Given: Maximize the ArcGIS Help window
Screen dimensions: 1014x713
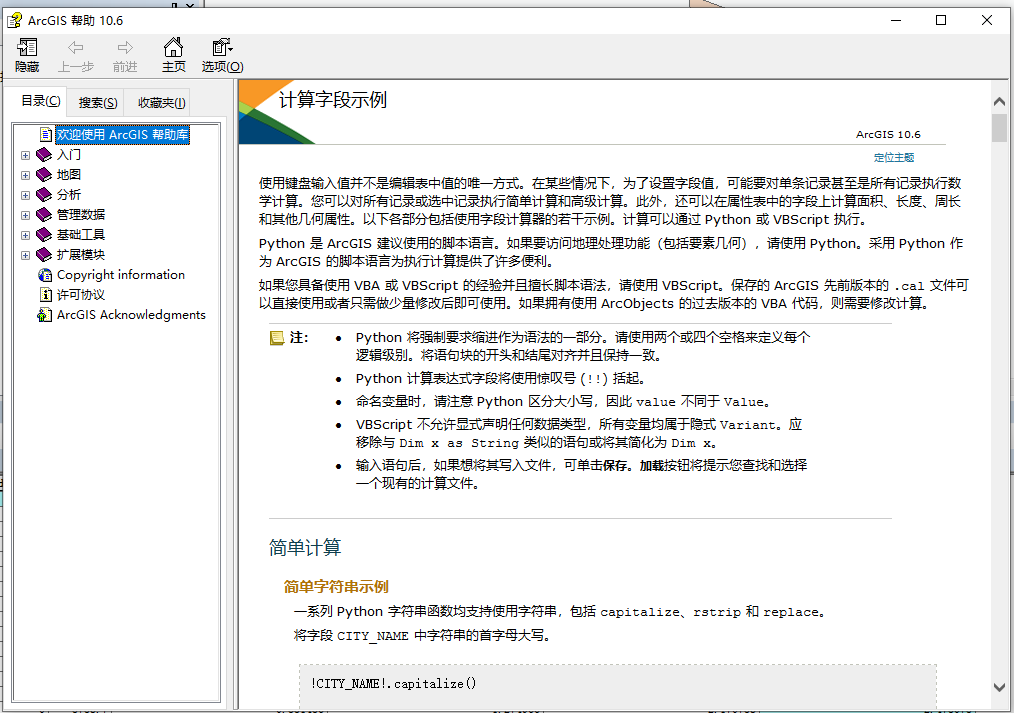Looking at the screenshot, I should (941, 21).
